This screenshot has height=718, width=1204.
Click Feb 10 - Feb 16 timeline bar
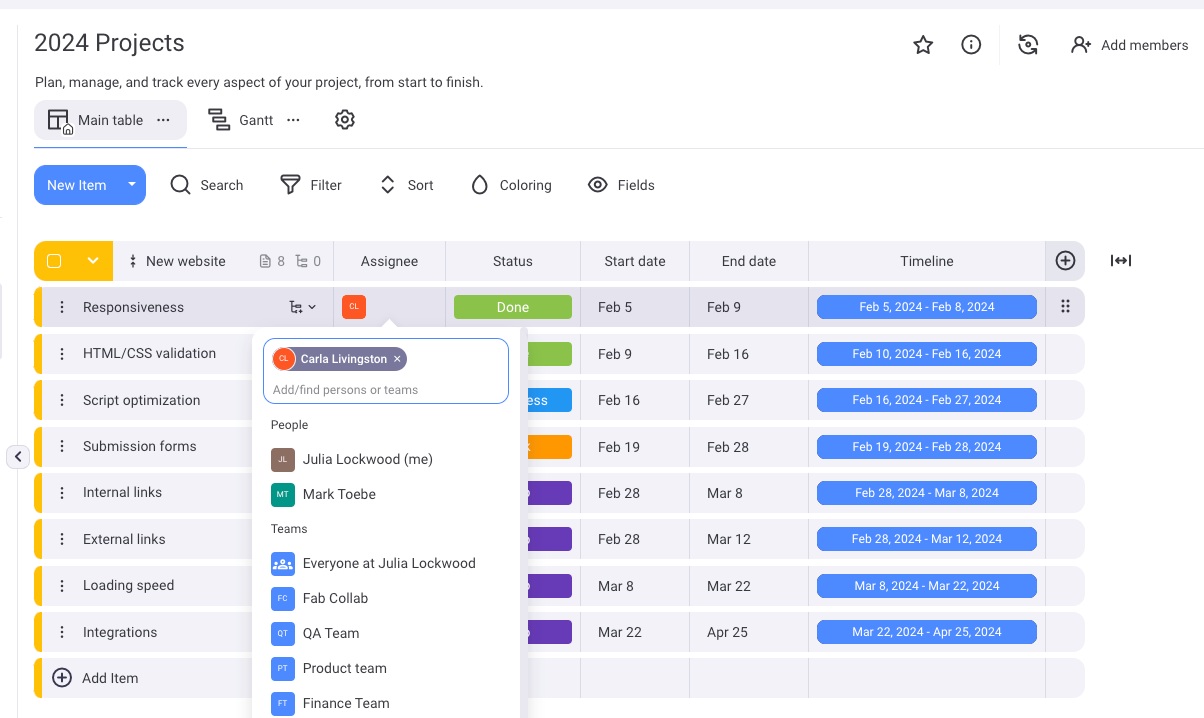(927, 353)
